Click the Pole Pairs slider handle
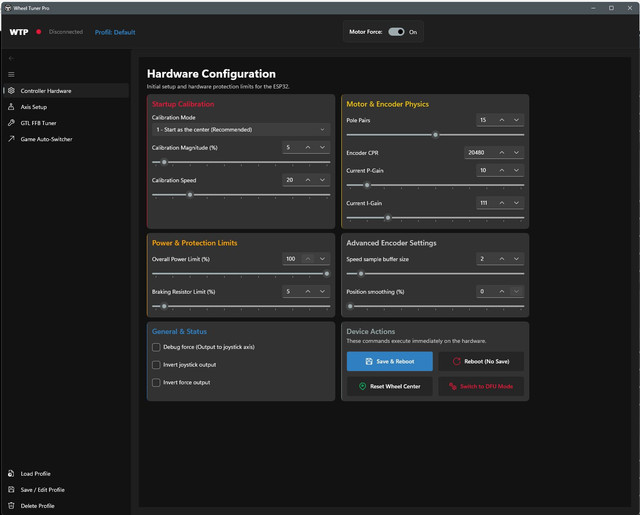Screen dimensions: 640x515 (436, 135)
